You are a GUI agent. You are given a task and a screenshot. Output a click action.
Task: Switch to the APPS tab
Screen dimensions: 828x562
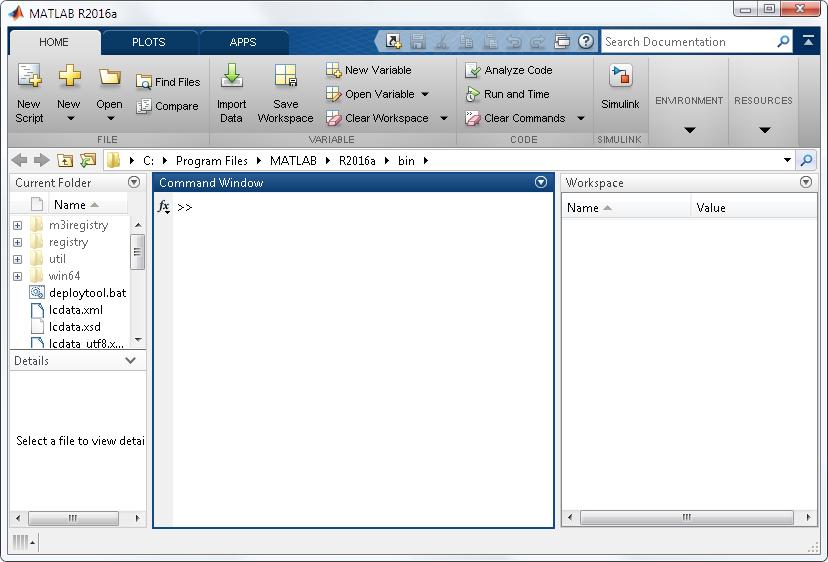pos(243,42)
